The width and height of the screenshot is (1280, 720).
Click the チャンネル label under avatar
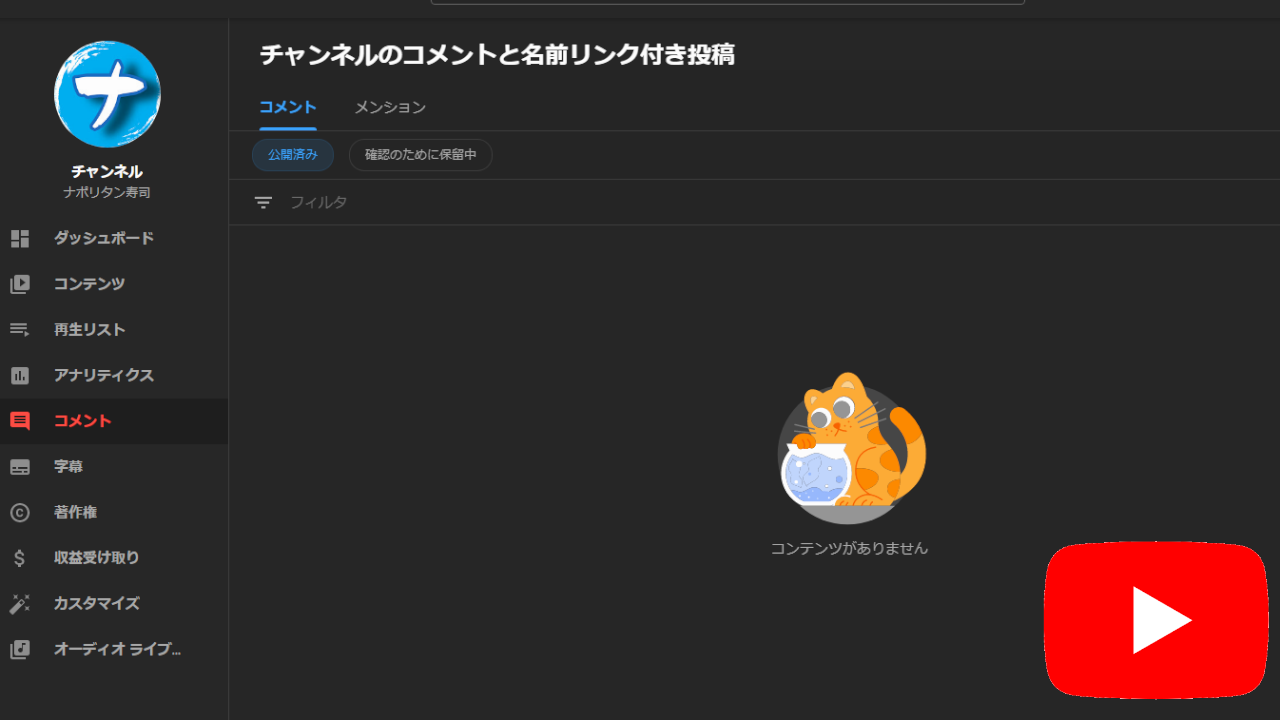coord(107,171)
